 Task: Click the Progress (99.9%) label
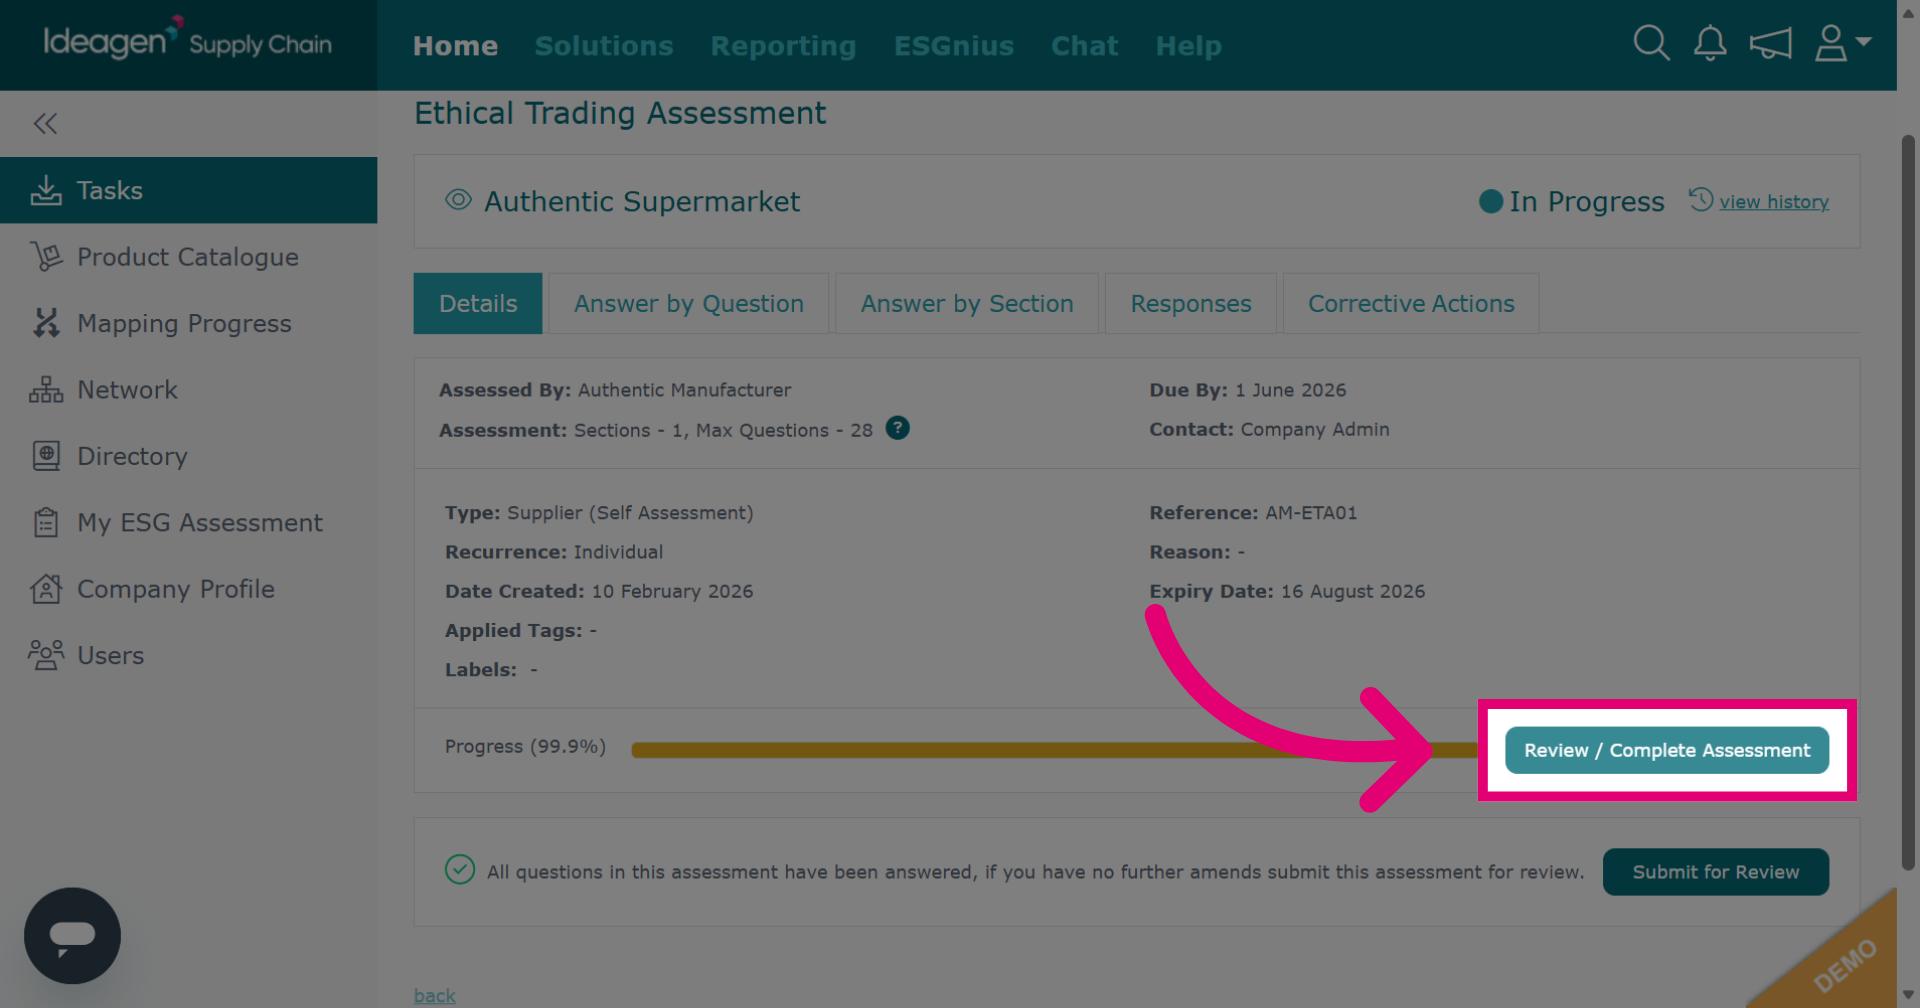pos(525,747)
